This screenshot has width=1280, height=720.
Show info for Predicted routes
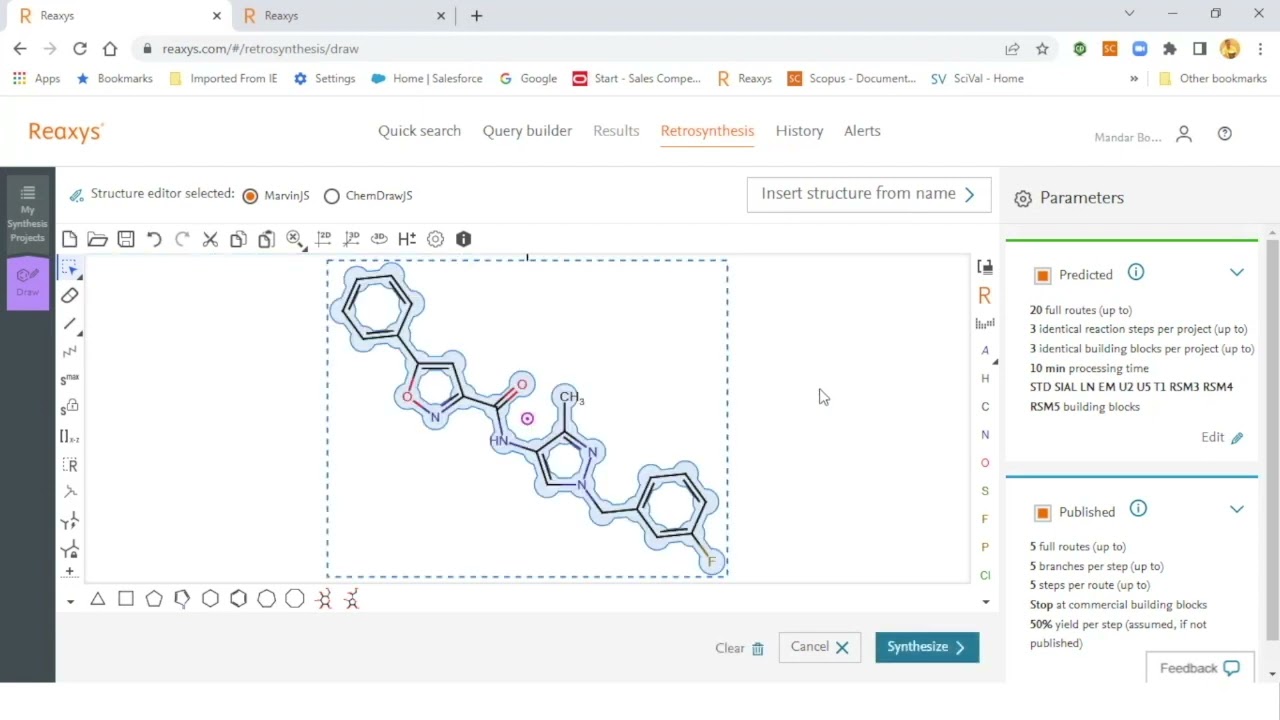pos(1136,273)
